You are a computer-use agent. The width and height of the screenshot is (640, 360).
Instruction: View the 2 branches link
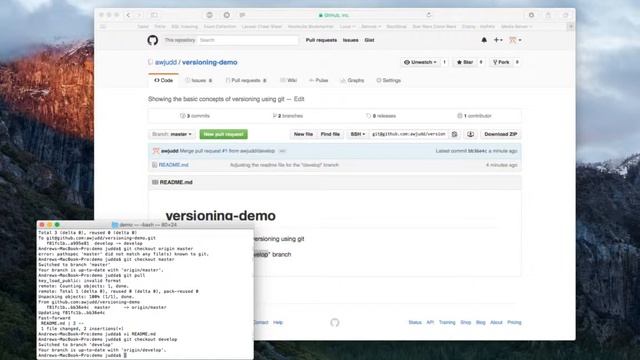[288, 116]
